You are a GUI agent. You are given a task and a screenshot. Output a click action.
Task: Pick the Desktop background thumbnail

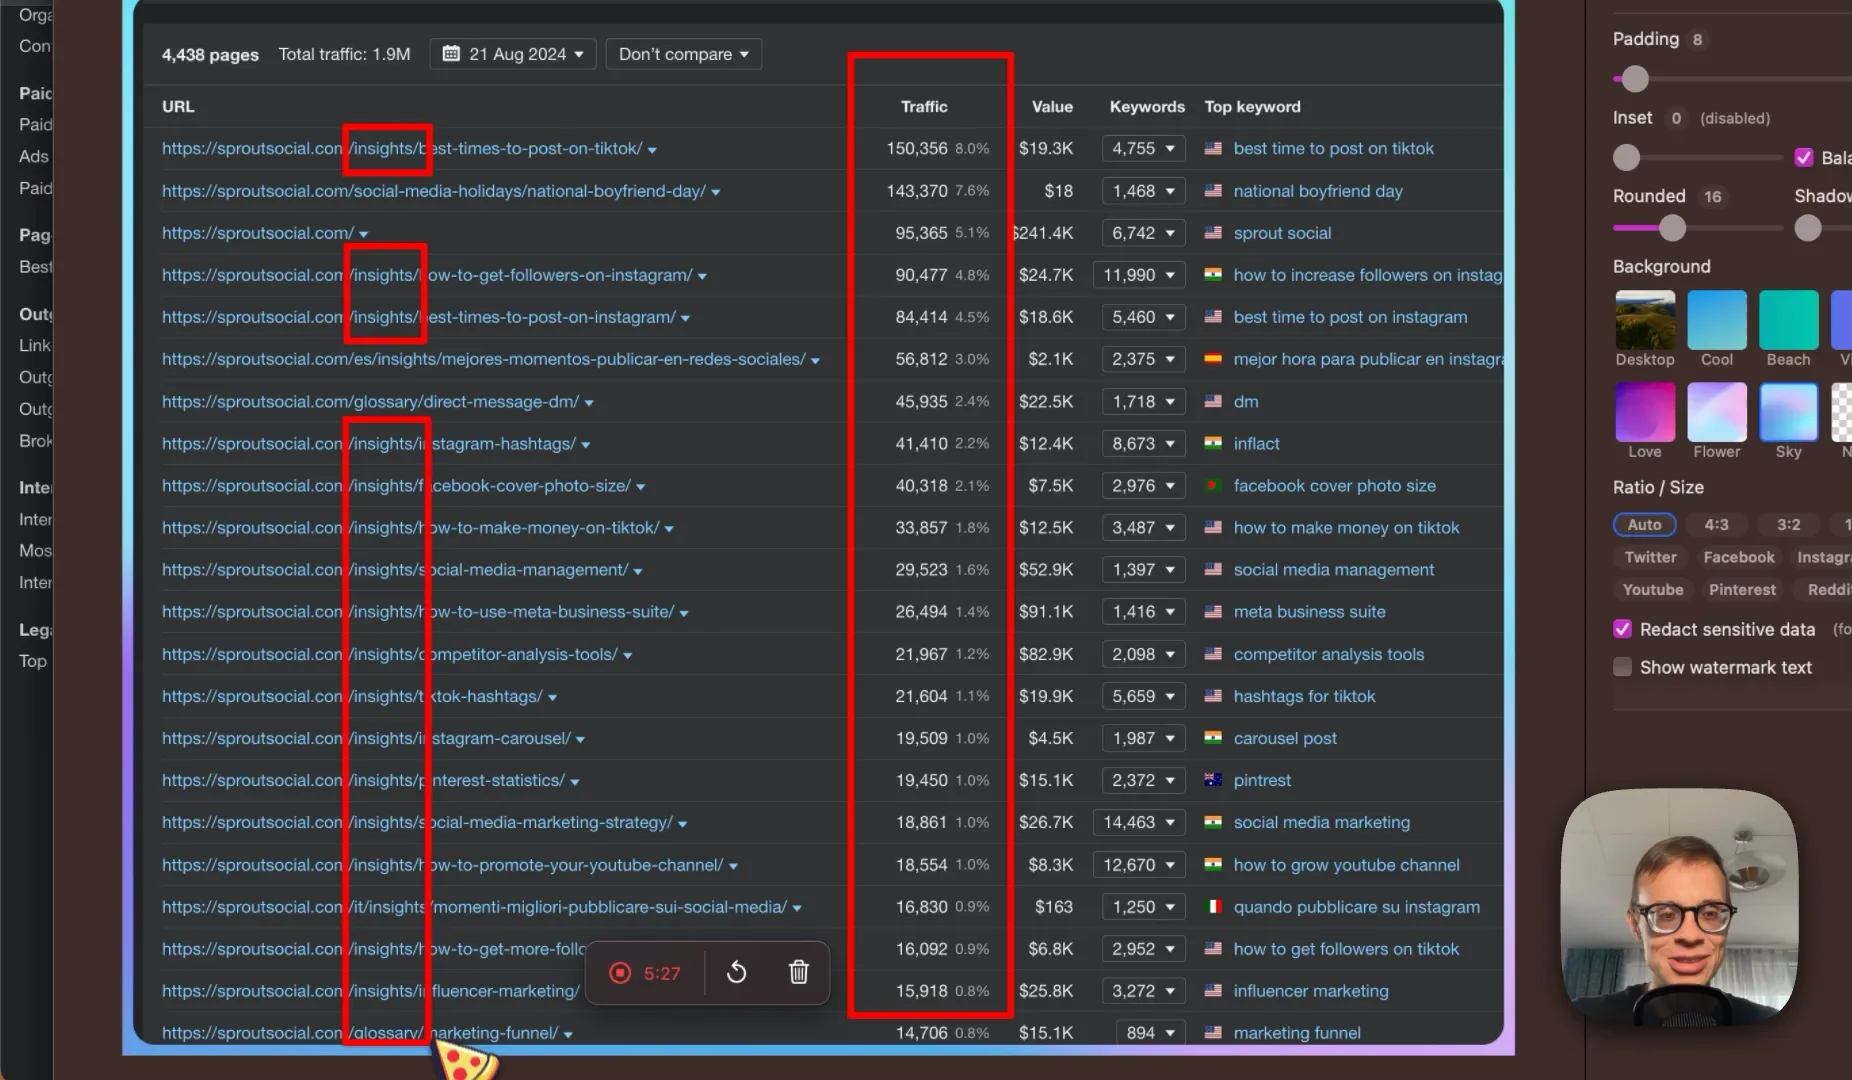click(1645, 320)
